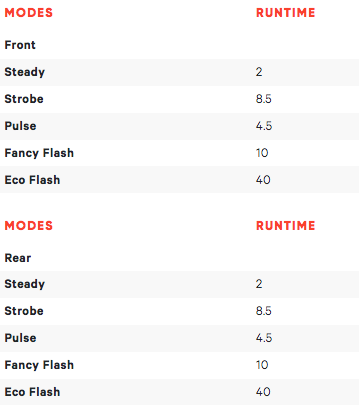Click Steady in the Rear table
The width and height of the screenshot is (362, 405).
(x=25, y=284)
